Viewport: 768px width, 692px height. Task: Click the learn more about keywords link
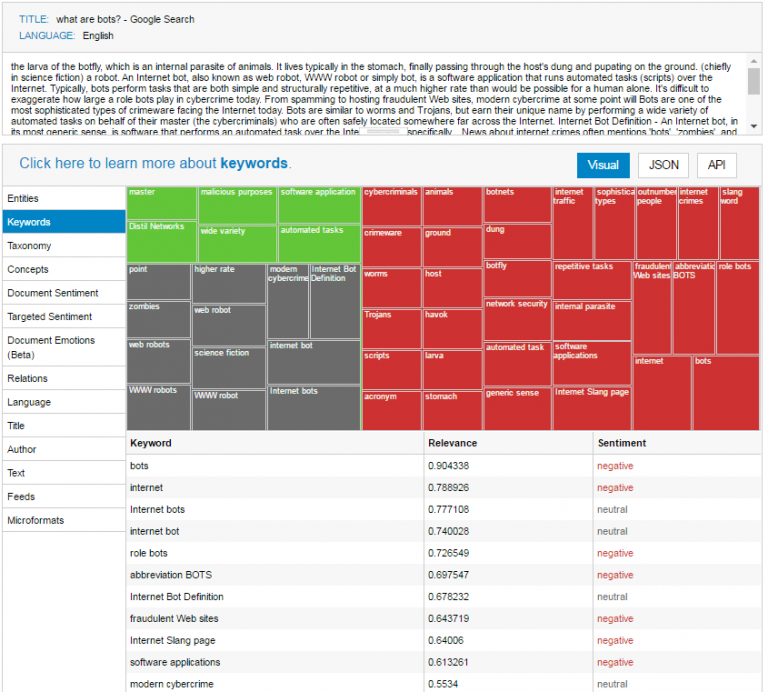click(x=155, y=163)
